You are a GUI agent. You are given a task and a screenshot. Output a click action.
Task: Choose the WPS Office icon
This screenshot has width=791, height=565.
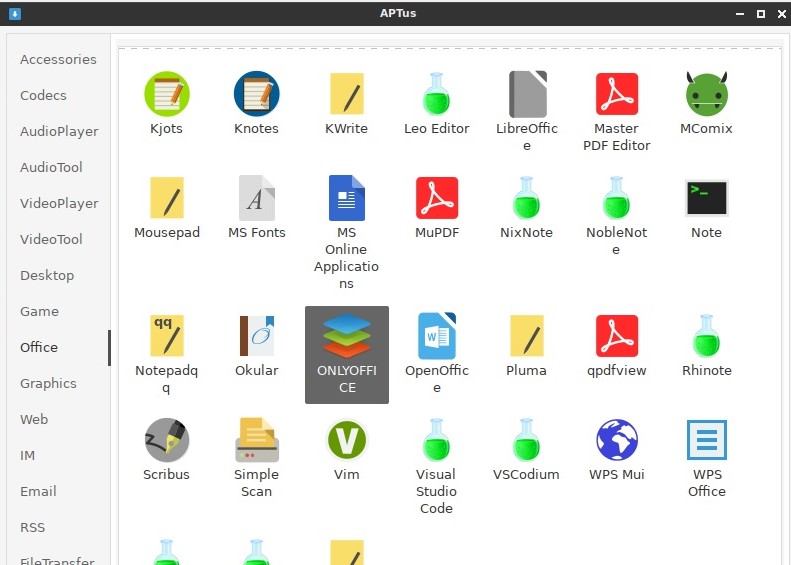pos(706,440)
